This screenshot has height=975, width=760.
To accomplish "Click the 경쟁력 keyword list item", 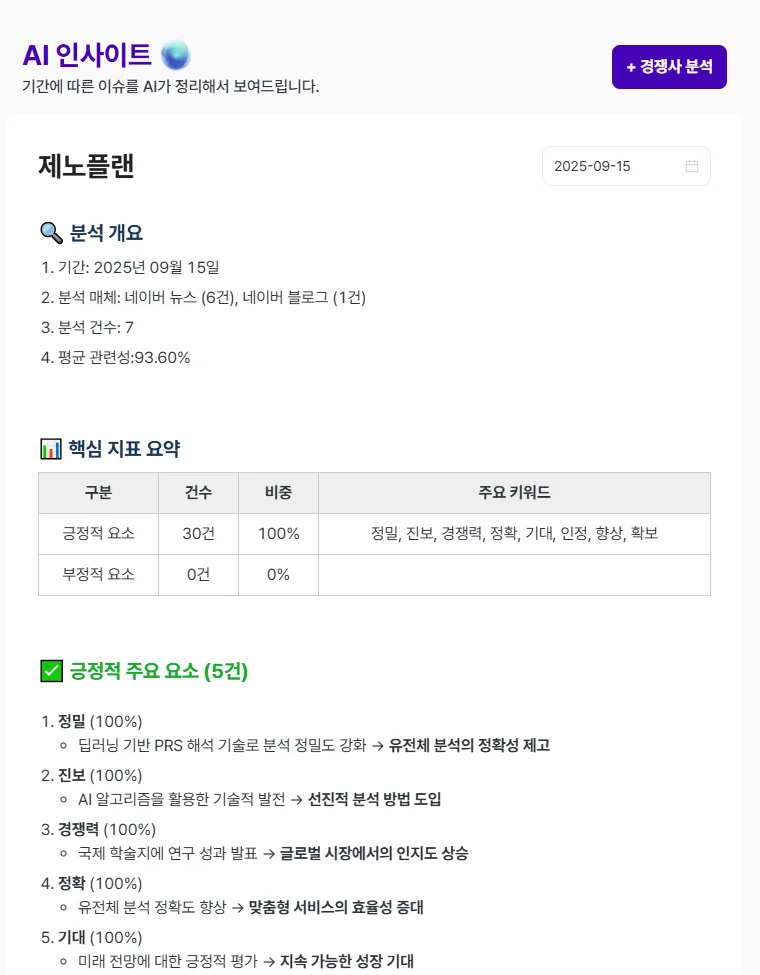I will 79,829.
